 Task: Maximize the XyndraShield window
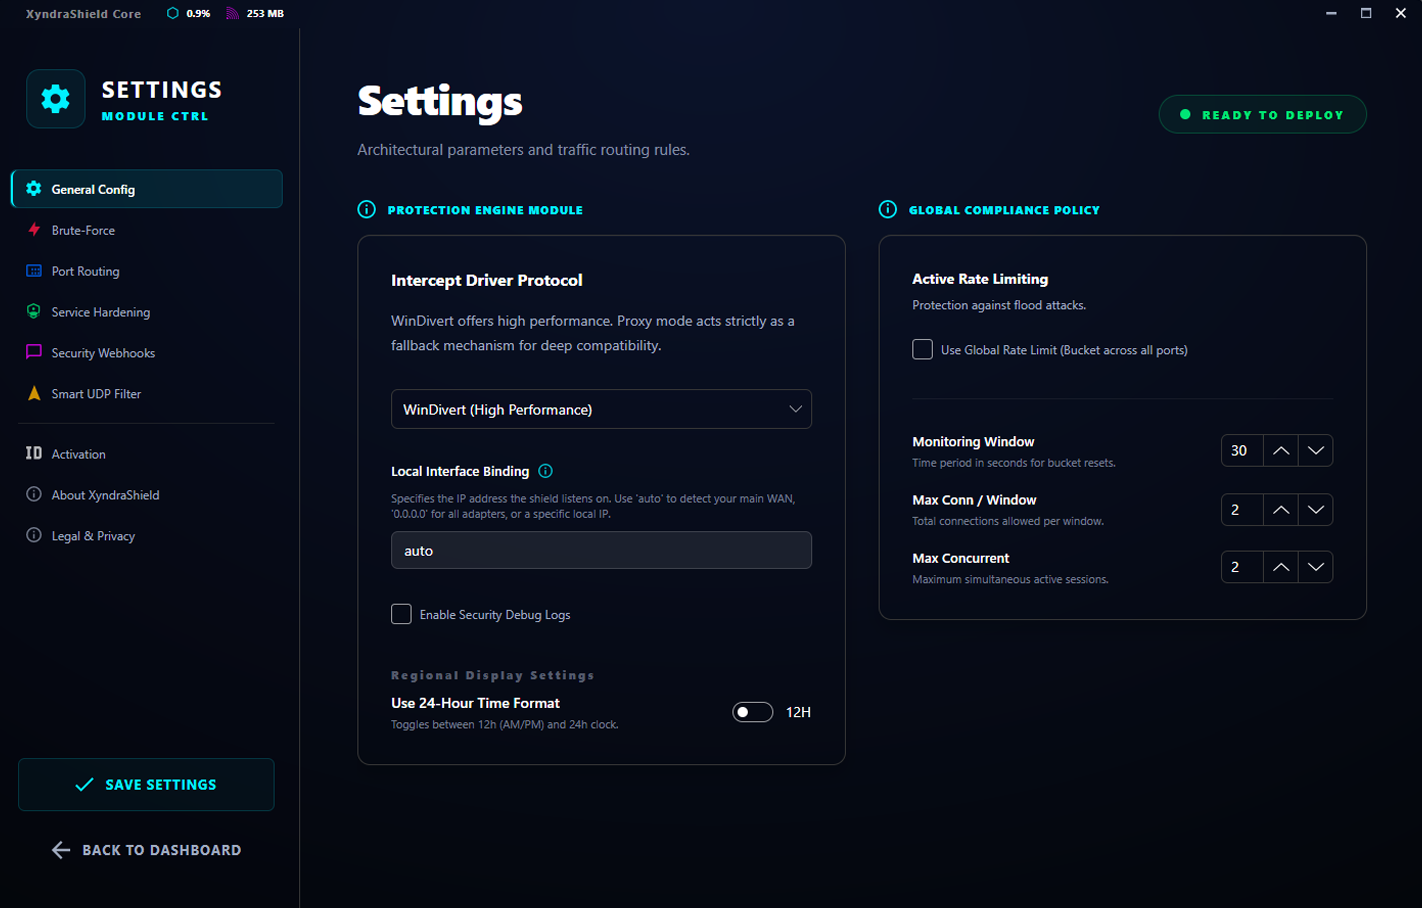tap(1366, 13)
